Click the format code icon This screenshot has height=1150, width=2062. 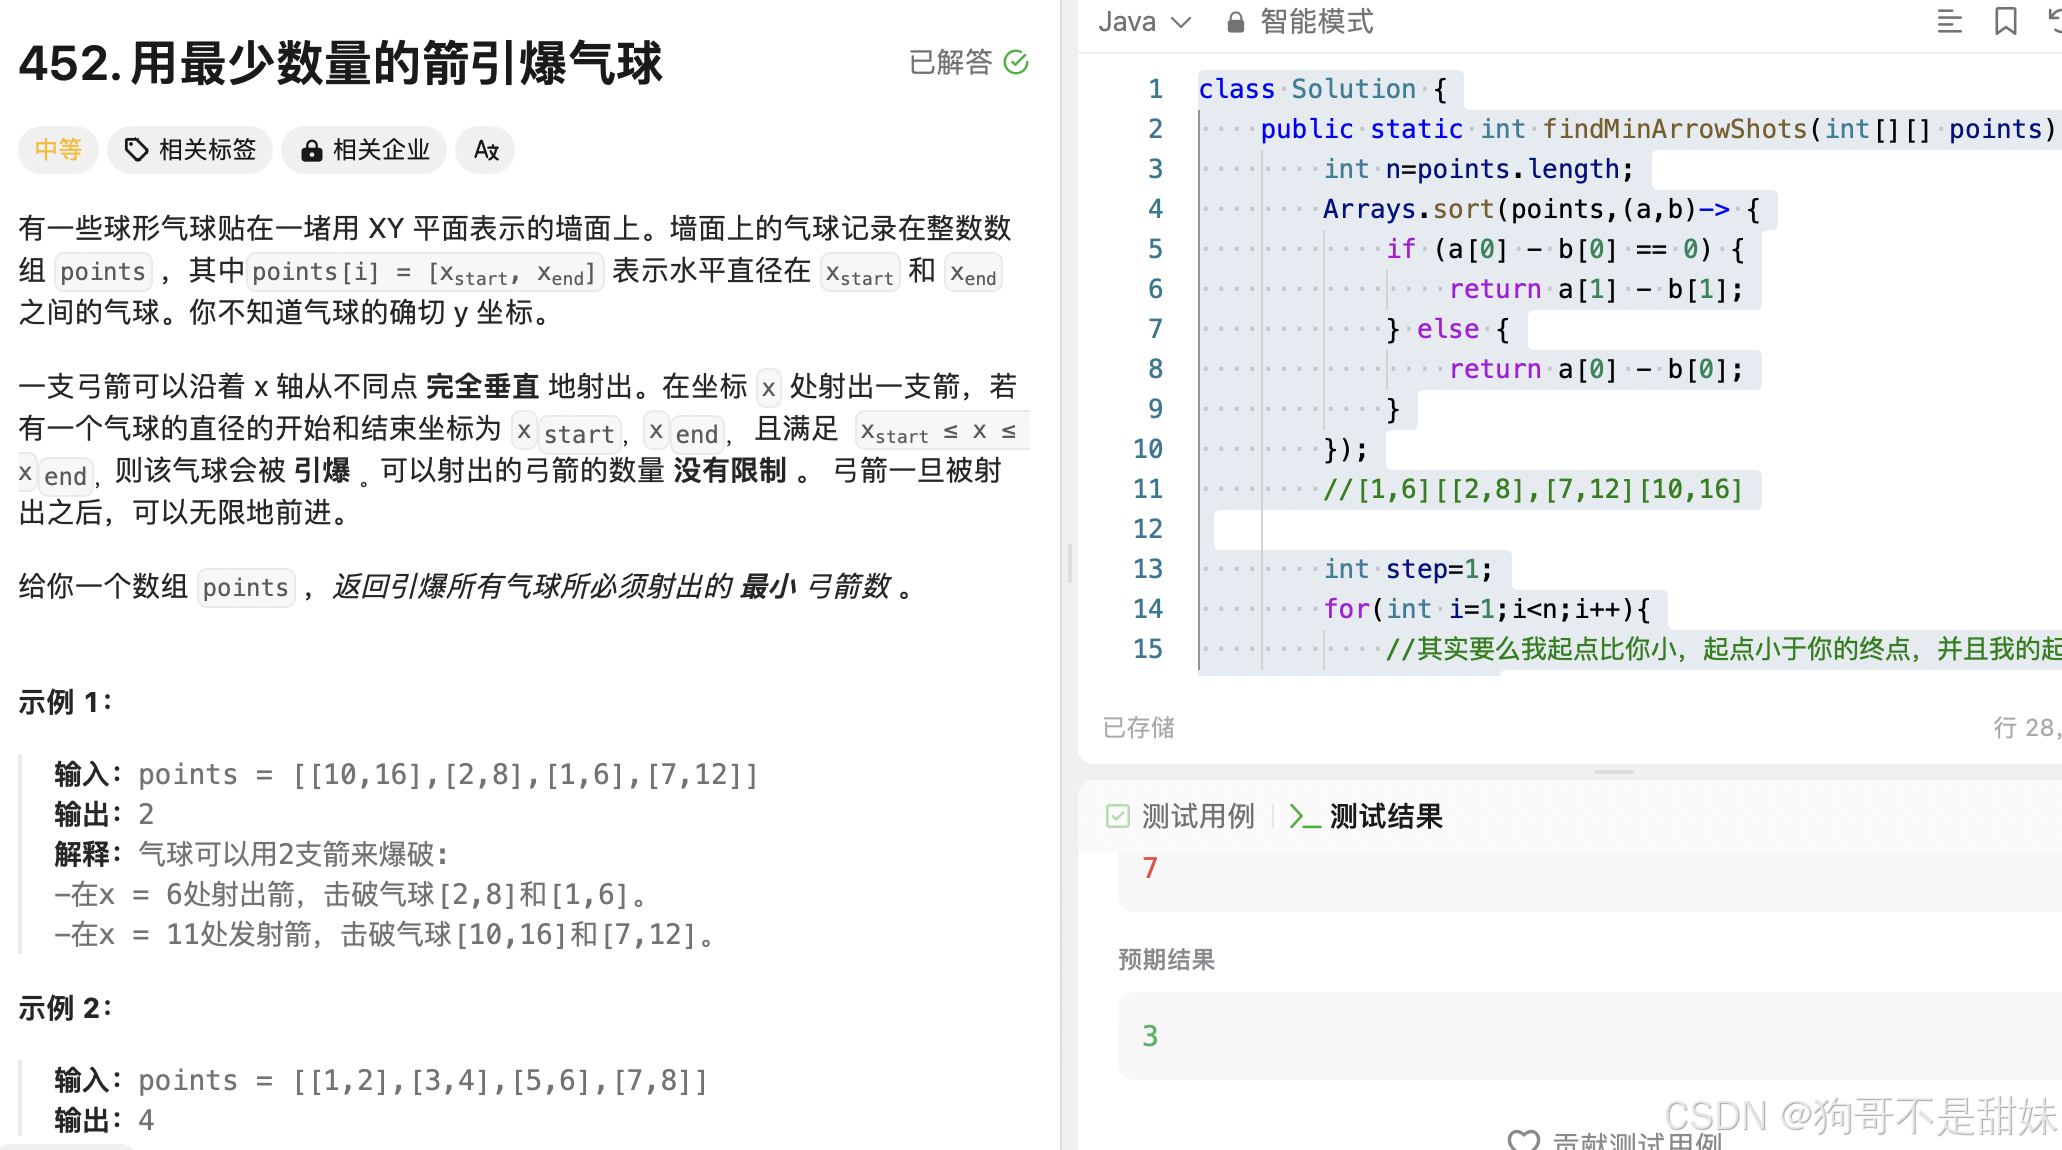[x=1949, y=21]
